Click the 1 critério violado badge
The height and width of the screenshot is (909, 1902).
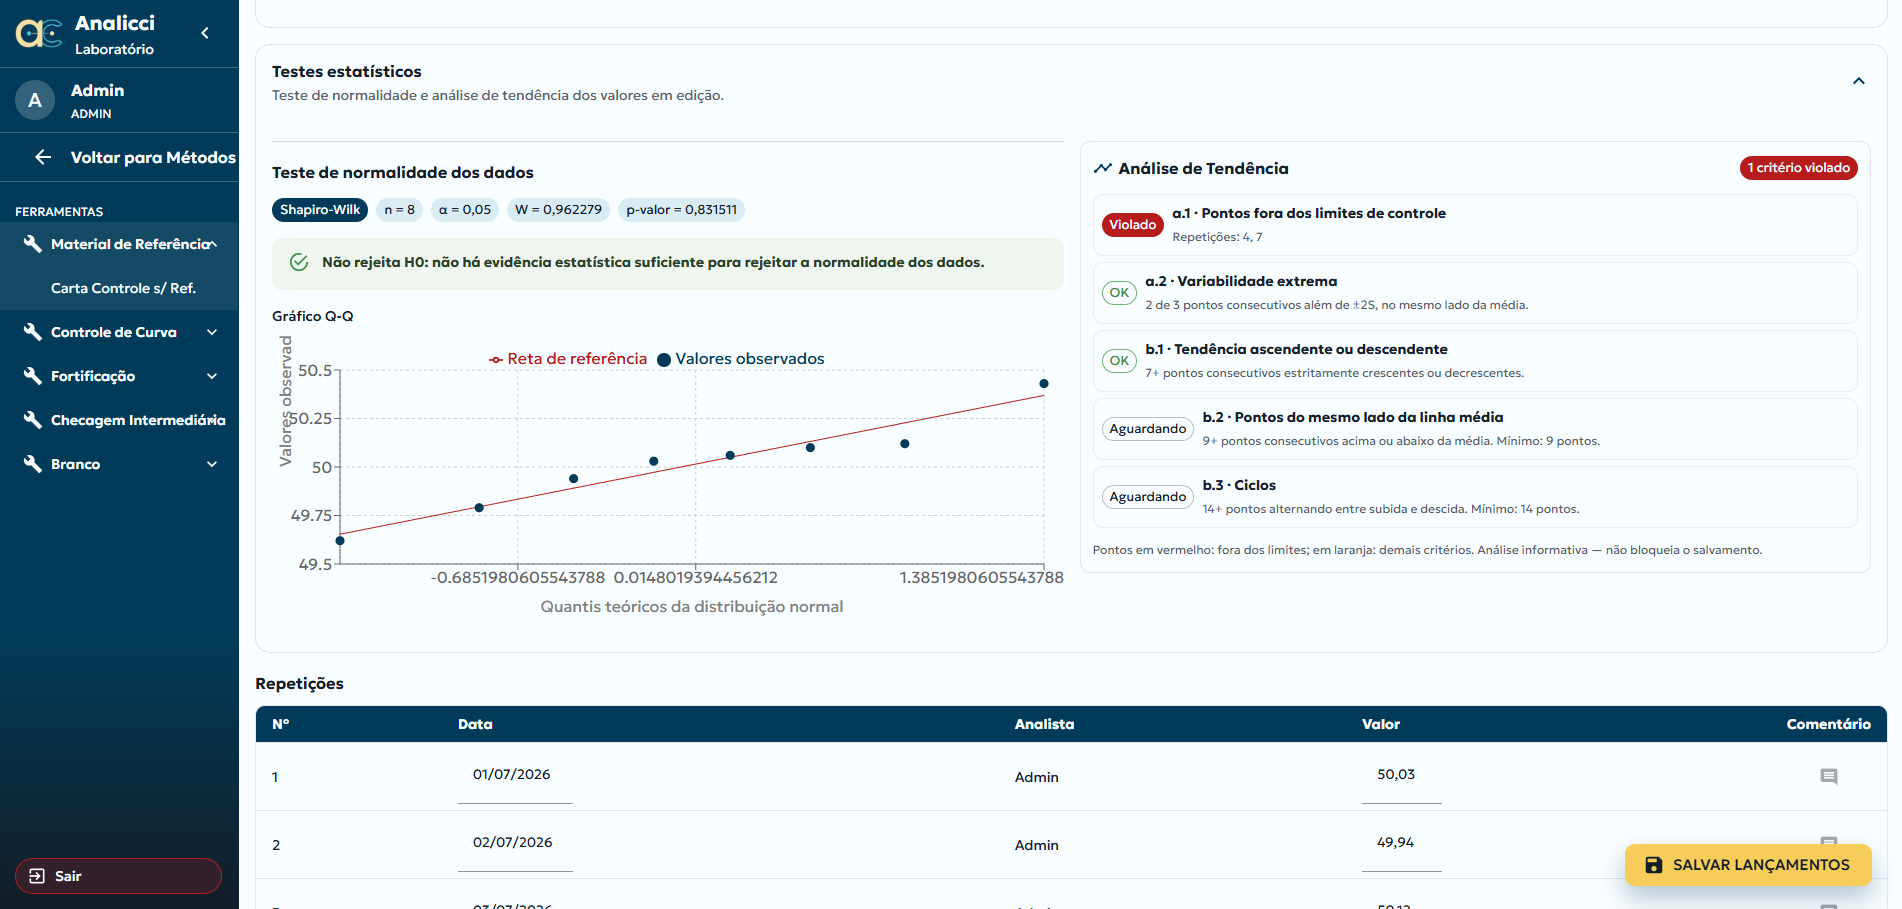(x=1798, y=168)
